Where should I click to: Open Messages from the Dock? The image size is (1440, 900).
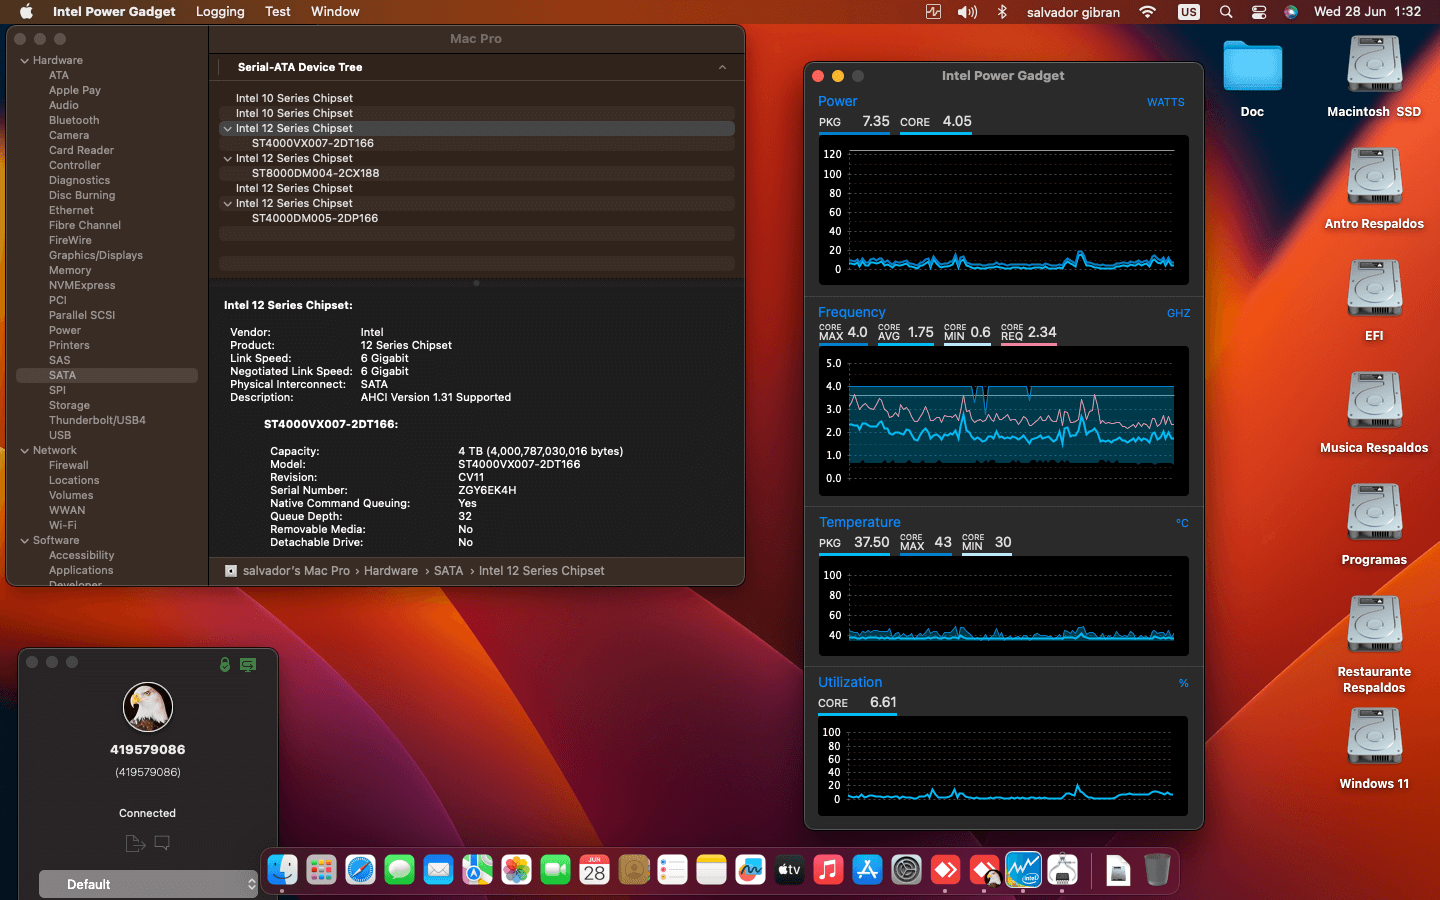[399, 870]
